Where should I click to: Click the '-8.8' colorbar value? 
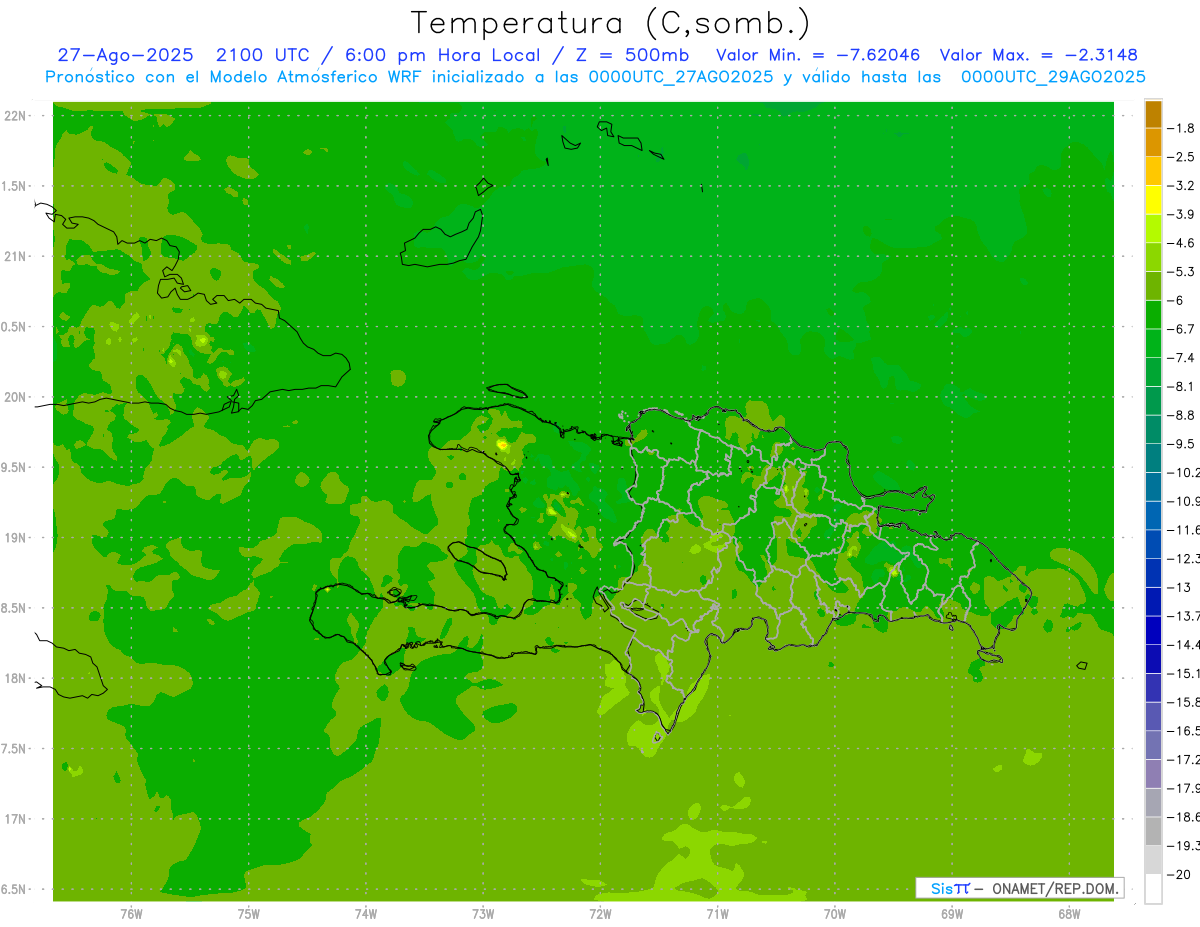coord(1182,415)
